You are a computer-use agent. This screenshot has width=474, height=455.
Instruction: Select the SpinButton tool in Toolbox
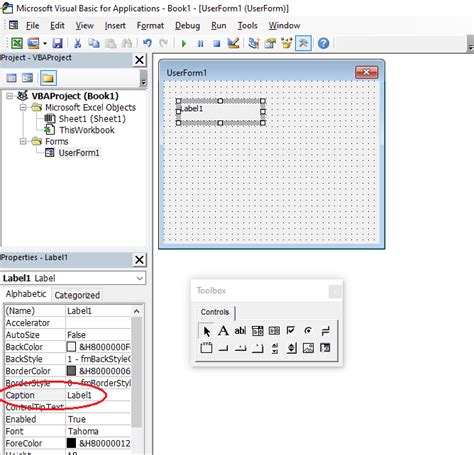(291, 348)
